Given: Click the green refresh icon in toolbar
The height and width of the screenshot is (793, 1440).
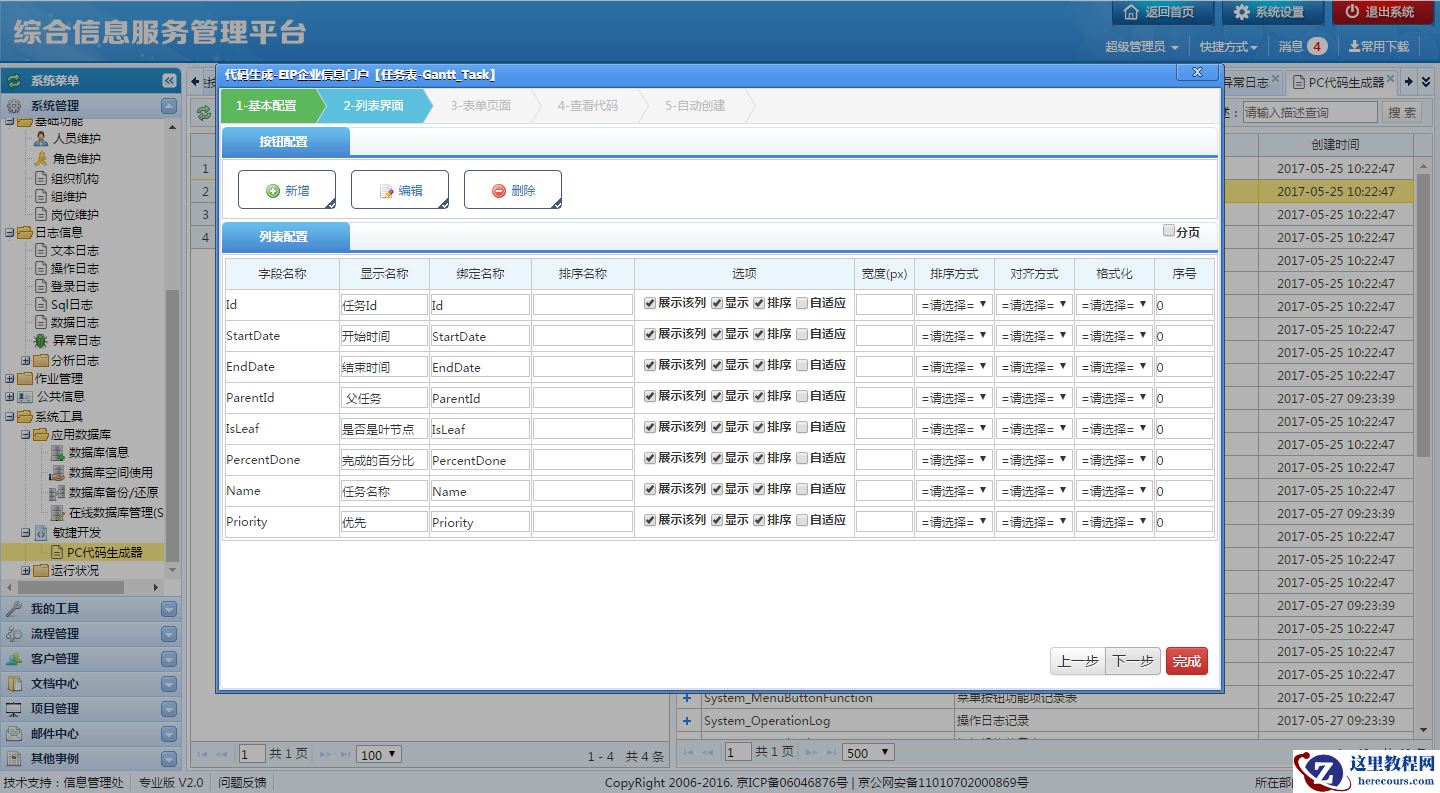Looking at the screenshot, I should pyautogui.click(x=204, y=113).
